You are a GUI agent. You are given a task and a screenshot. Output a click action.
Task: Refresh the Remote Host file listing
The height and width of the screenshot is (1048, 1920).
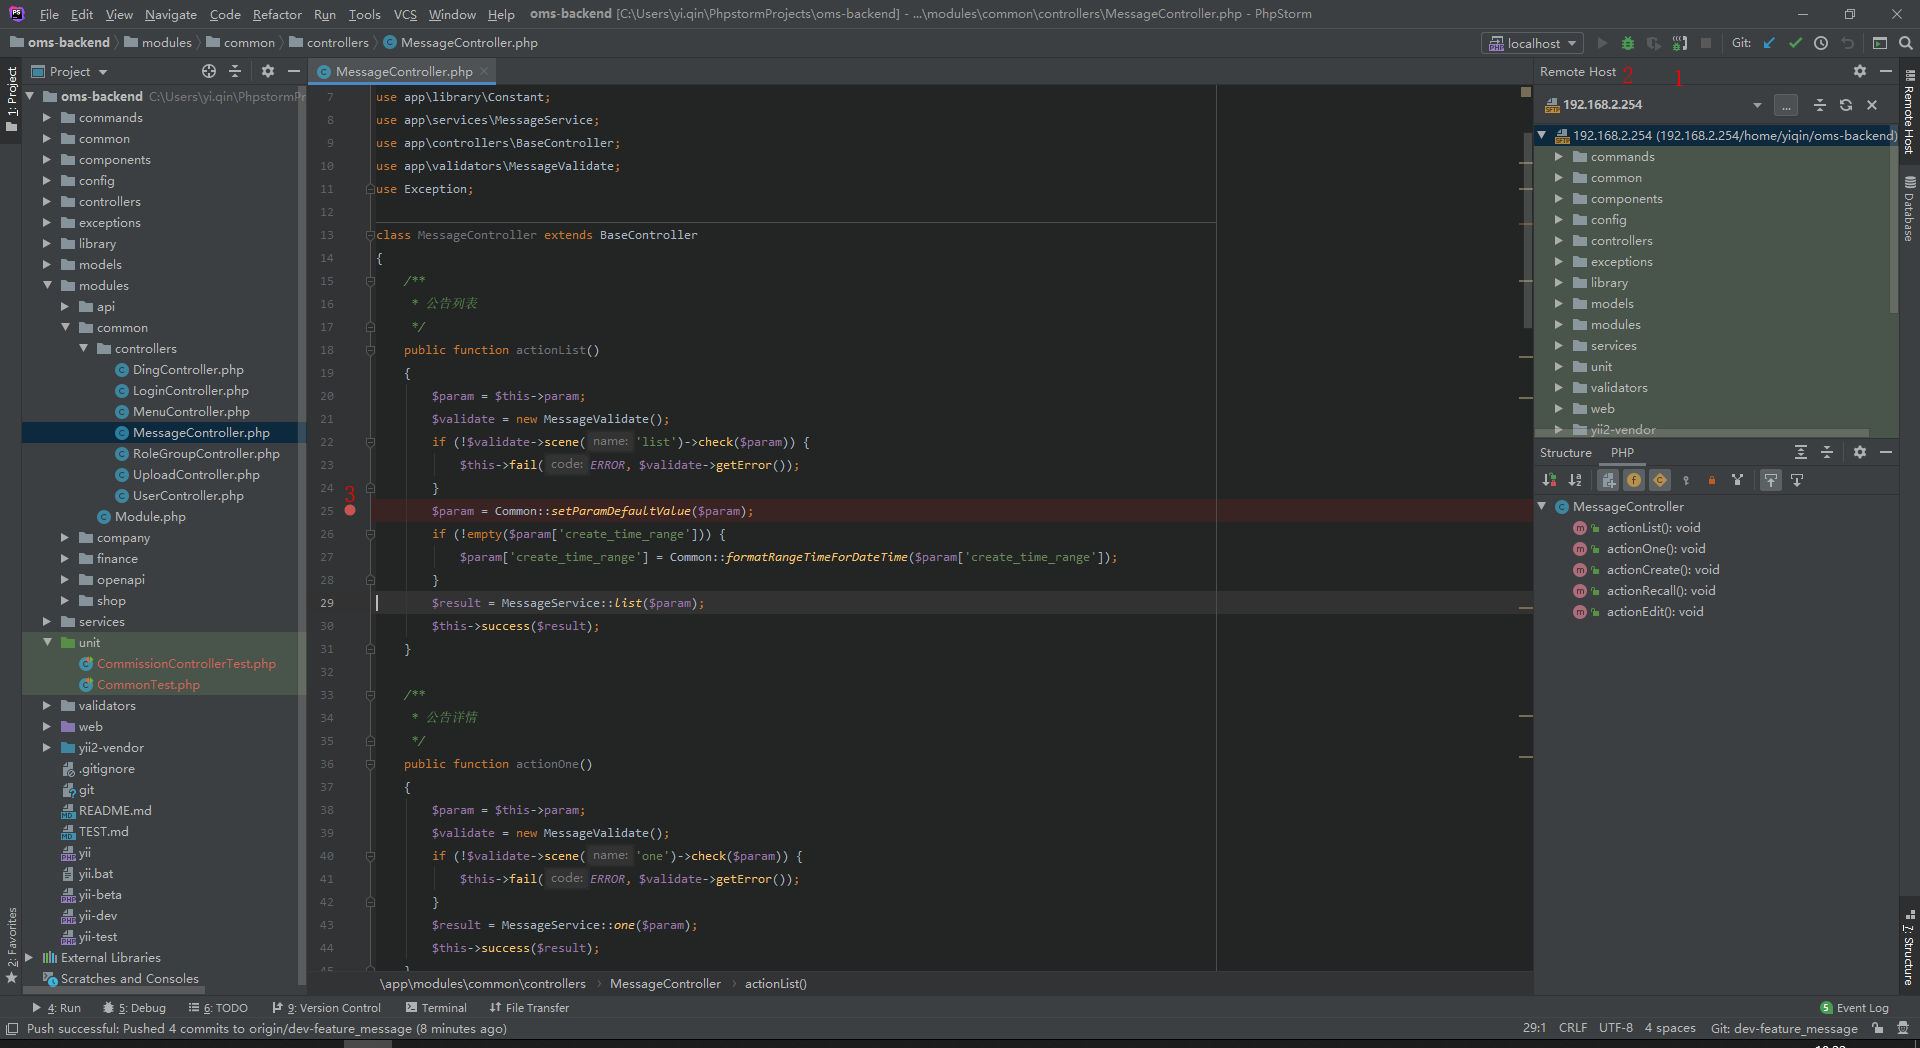point(1846,105)
